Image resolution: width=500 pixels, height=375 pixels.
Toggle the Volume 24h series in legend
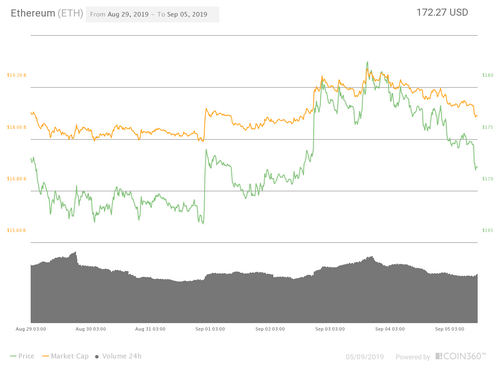tap(118, 356)
